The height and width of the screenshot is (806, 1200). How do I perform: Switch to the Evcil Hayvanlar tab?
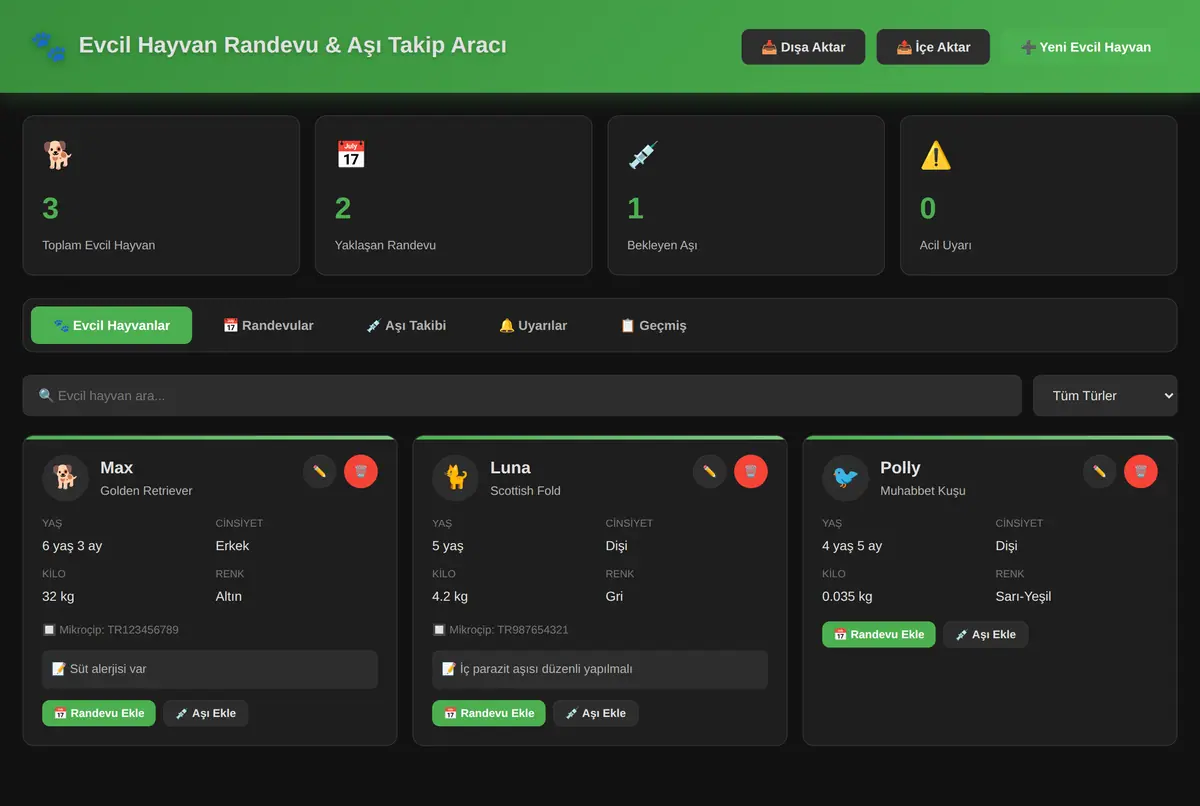click(x=111, y=325)
